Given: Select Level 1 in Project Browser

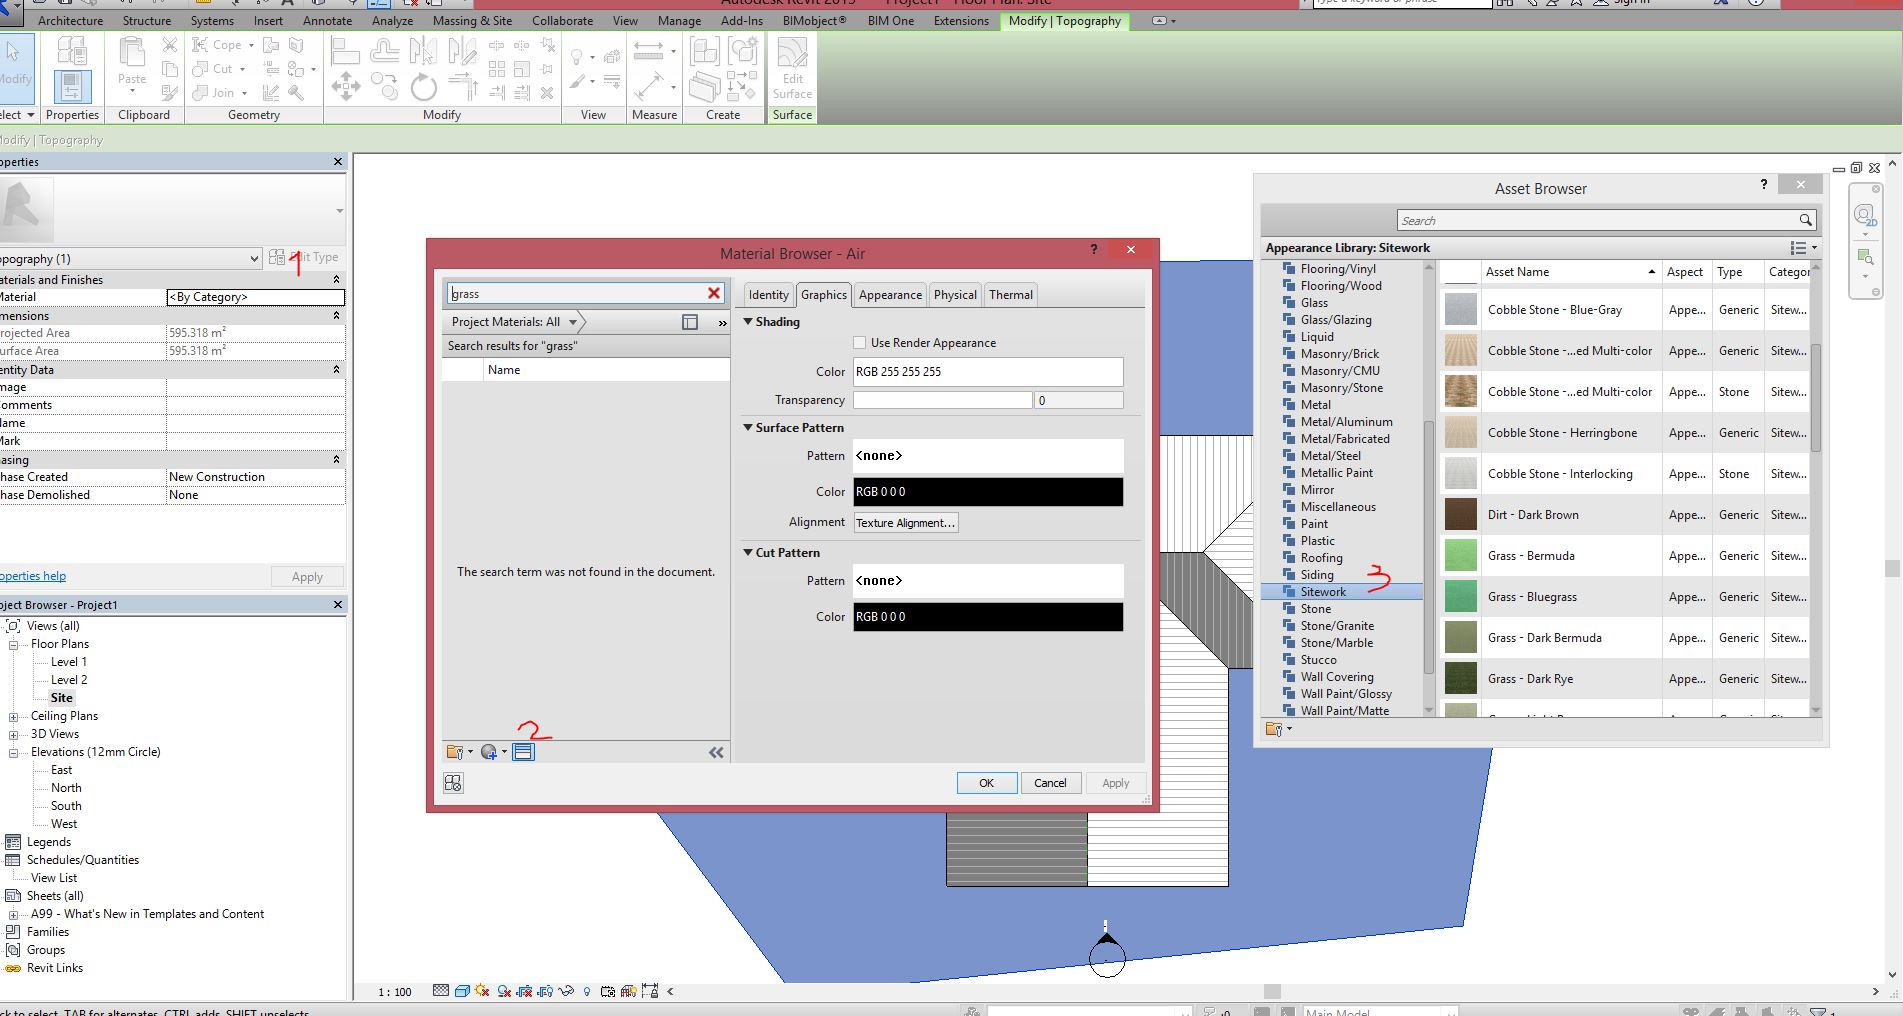Looking at the screenshot, I should point(69,662).
